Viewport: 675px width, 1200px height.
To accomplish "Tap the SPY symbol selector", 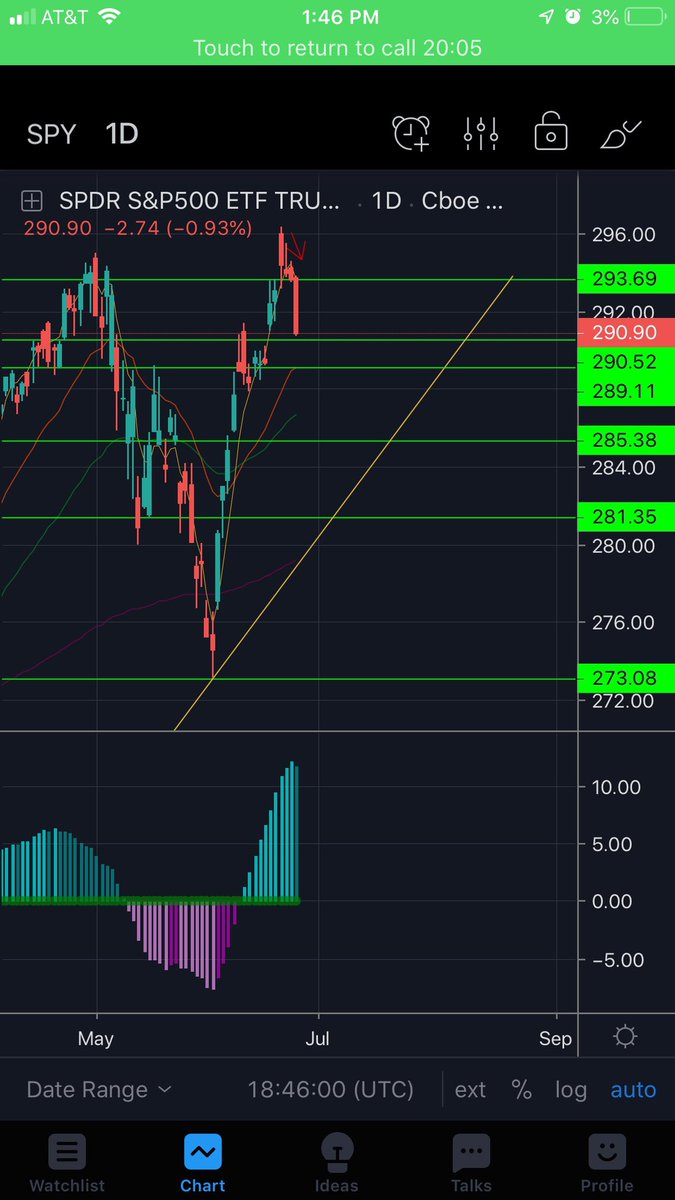I will click(51, 133).
